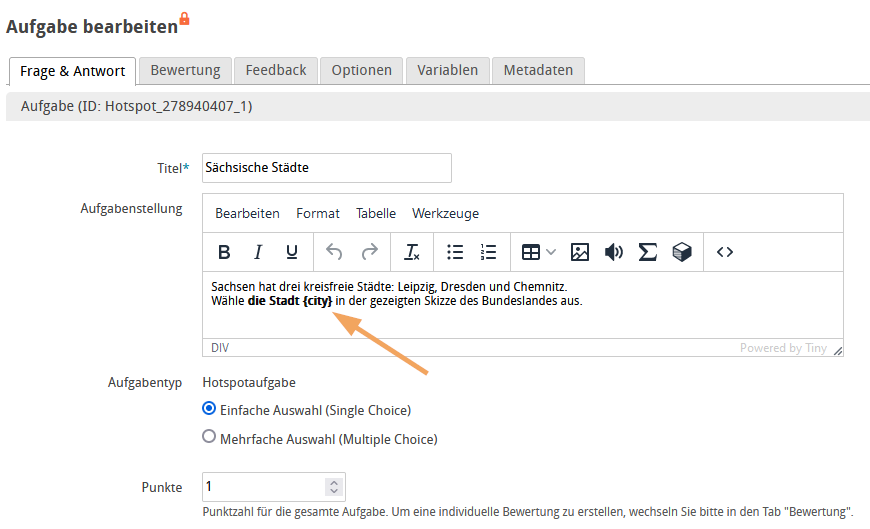Open the Bearbeiten menu in the editor

pyautogui.click(x=247, y=213)
